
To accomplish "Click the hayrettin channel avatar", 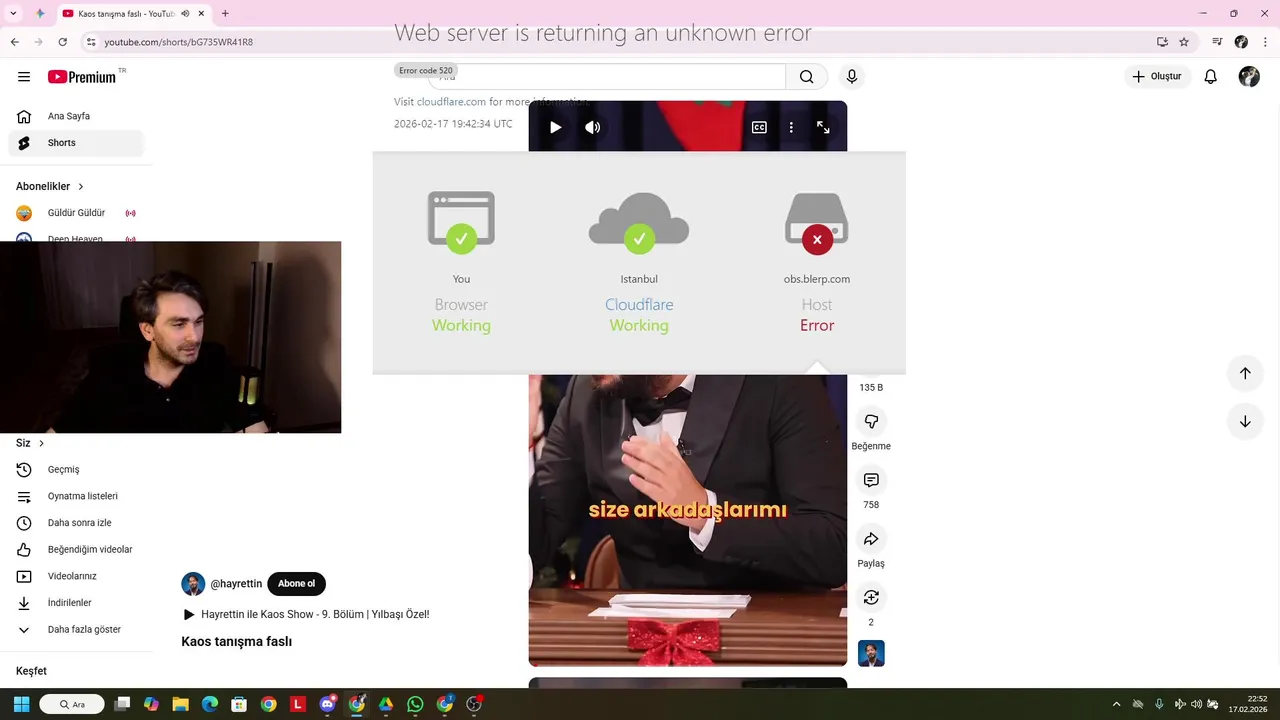I will pyautogui.click(x=193, y=584).
